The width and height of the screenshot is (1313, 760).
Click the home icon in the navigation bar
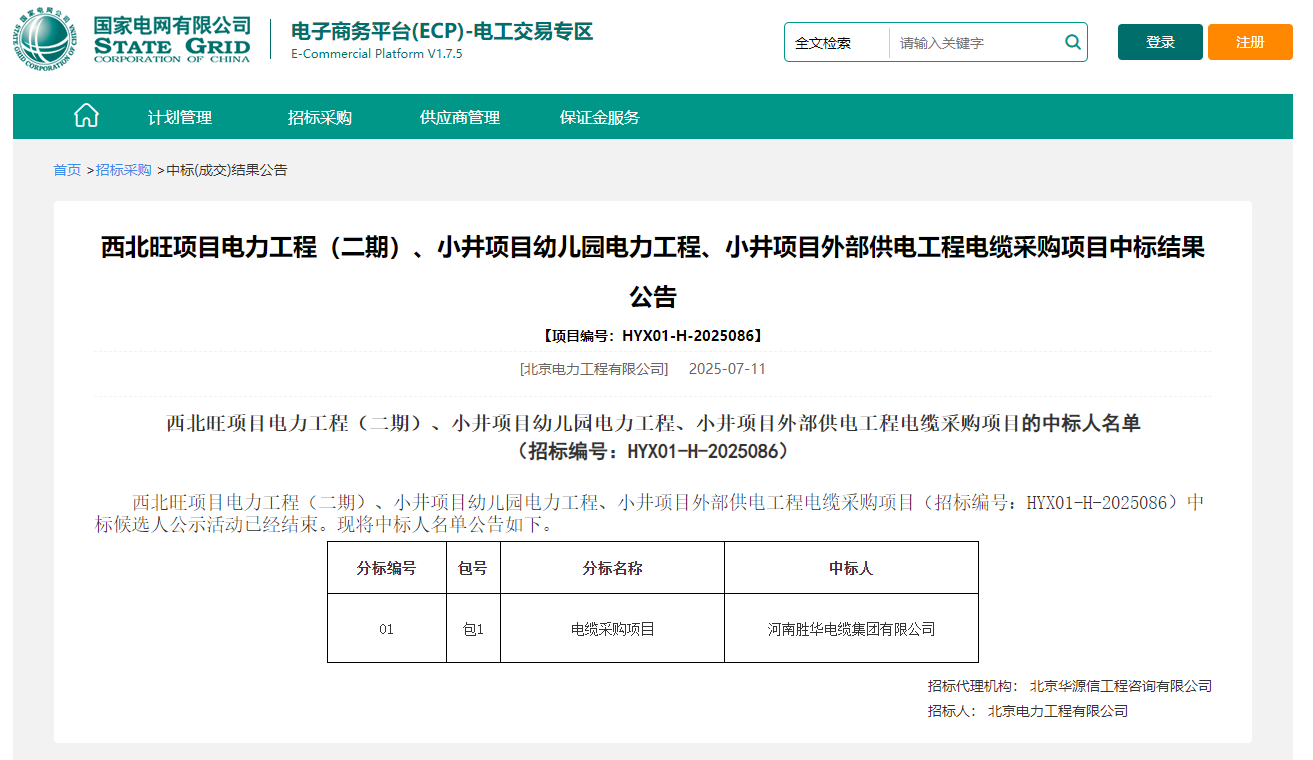86,114
